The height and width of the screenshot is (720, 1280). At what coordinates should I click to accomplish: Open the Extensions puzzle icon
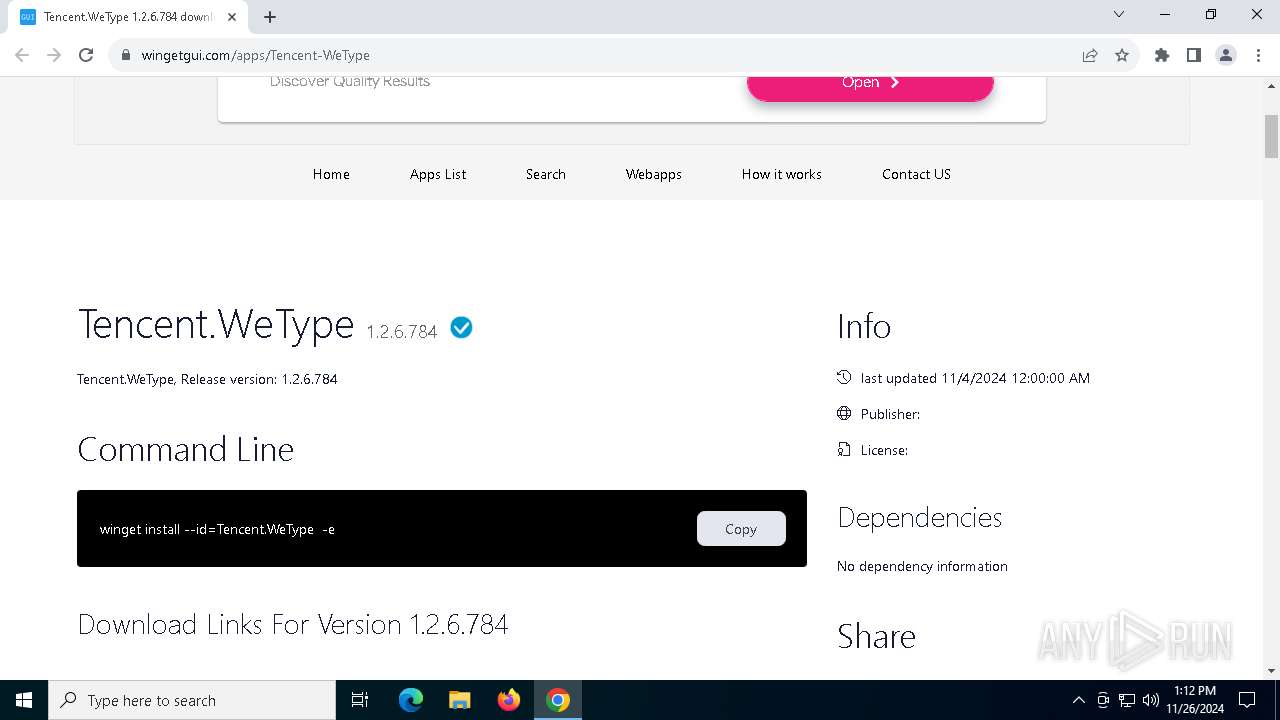pyautogui.click(x=1162, y=55)
